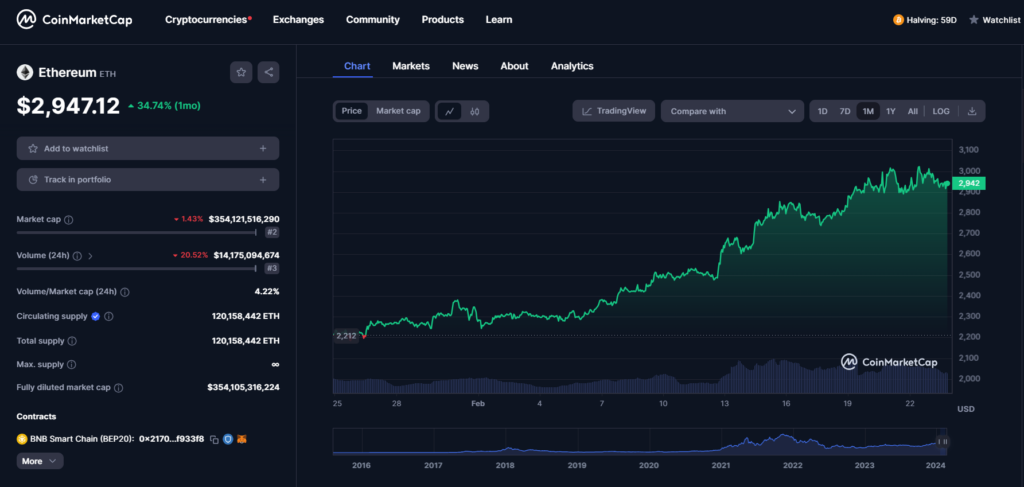The height and width of the screenshot is (487, 1024).
Task: Switch to the Markets tab
Action: (x=411, y=66)
